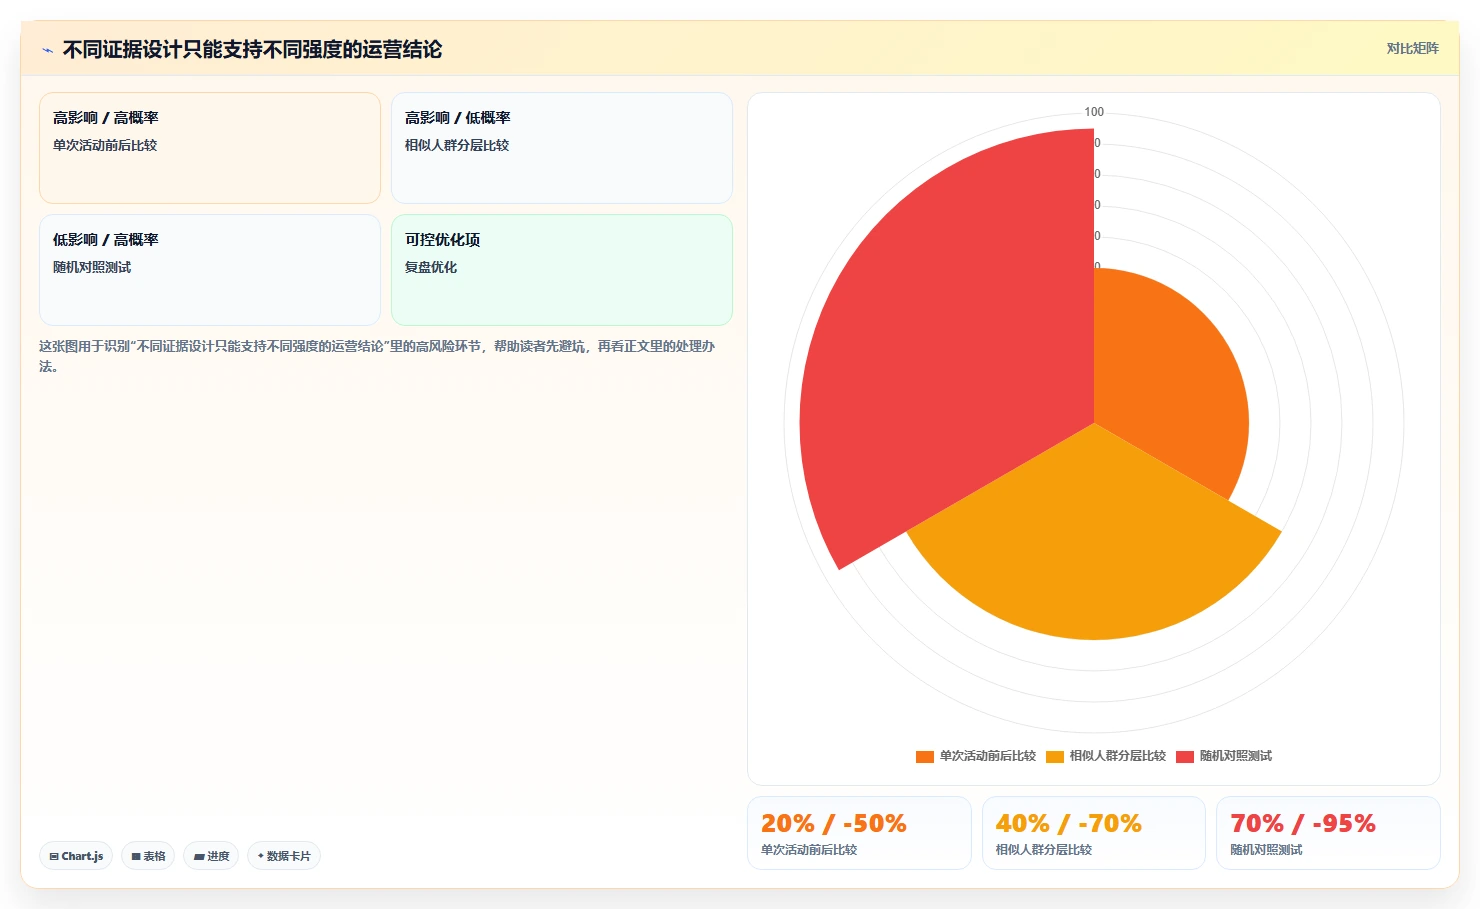The height and width of the screenshot is (909, 1480).
Task: Click 单次活动前后比较 caption under 20% / -50%
Action: click(809, 849)
